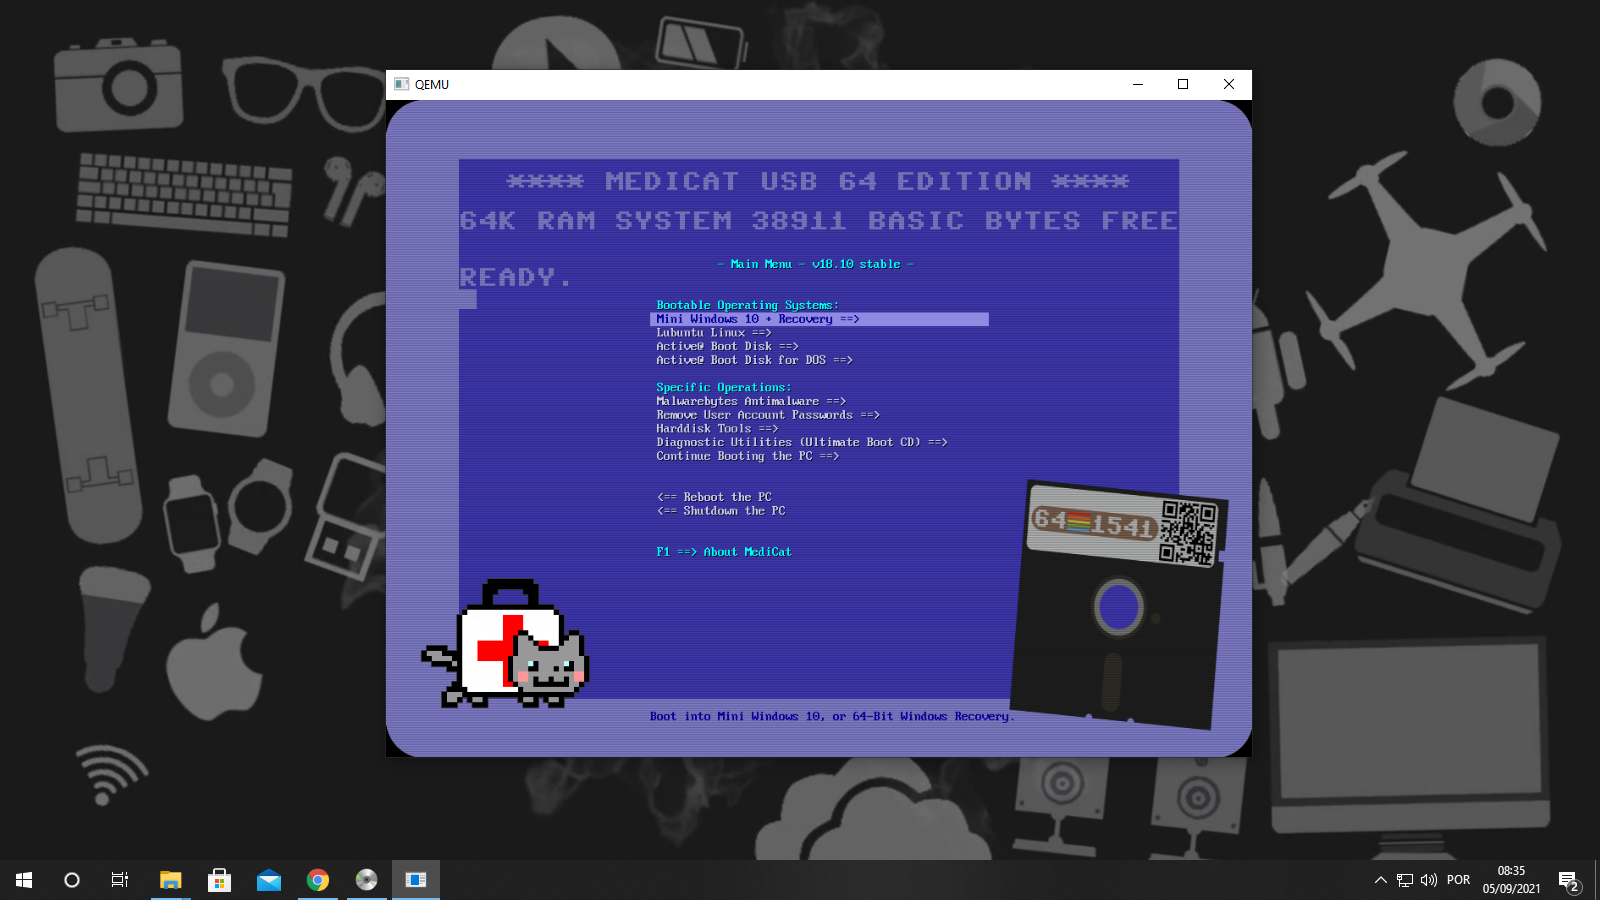
Task: Open the disc app icon in taskbar
Action: [x=367, y=880]
